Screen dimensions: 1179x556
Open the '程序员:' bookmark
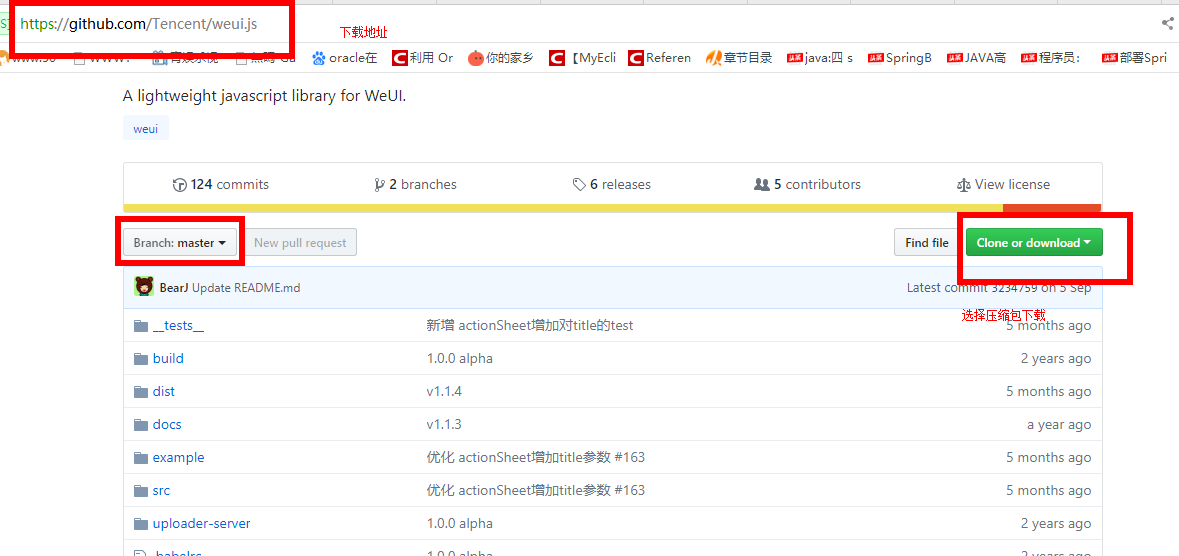1051,57
